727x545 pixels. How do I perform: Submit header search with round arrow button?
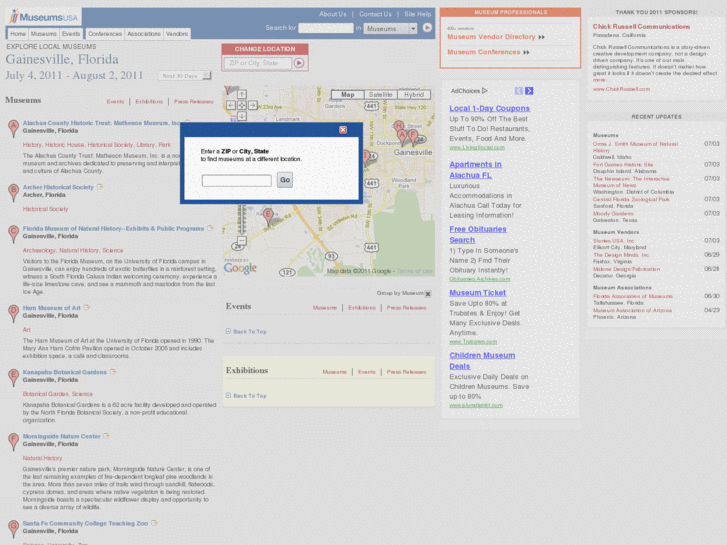pos(427,28)
